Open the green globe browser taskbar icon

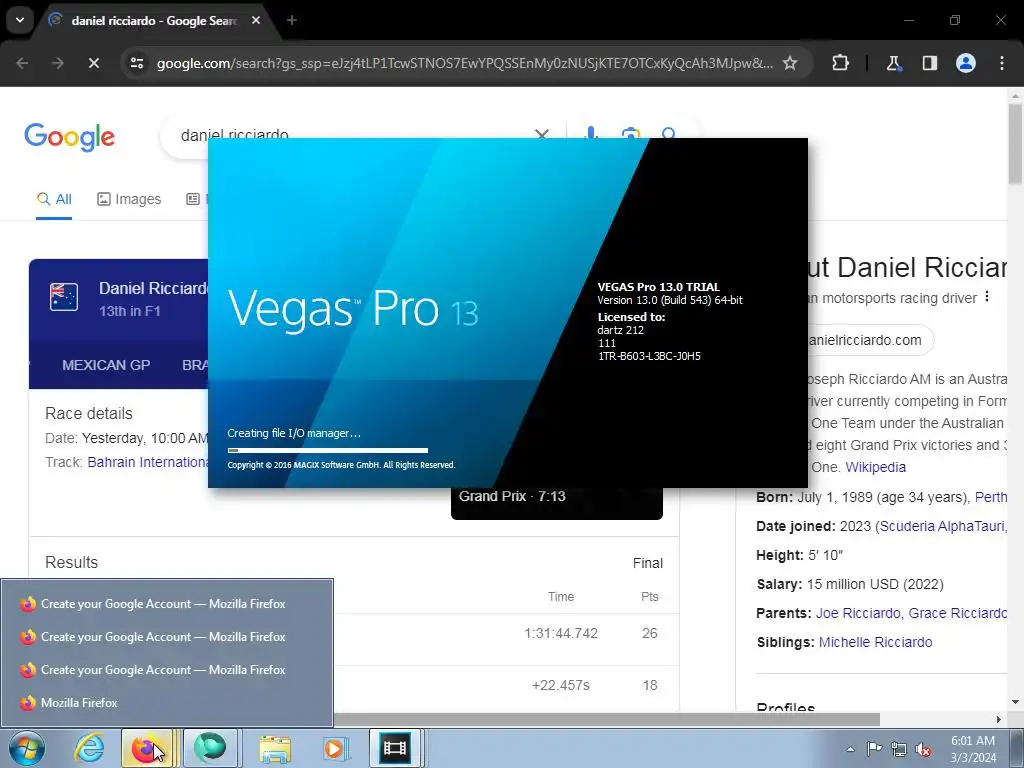pos(209,748)
